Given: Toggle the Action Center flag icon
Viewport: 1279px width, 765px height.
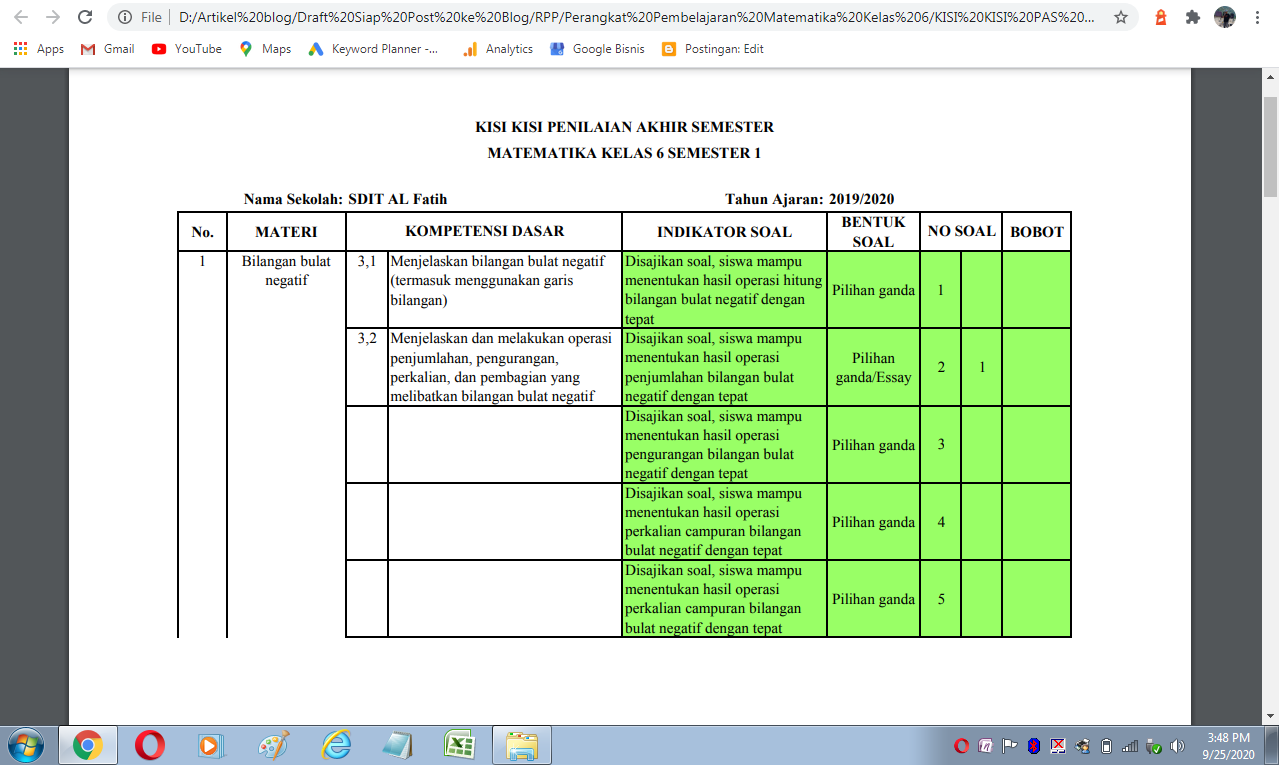Looking at the screenshot, I should 1008,745.
